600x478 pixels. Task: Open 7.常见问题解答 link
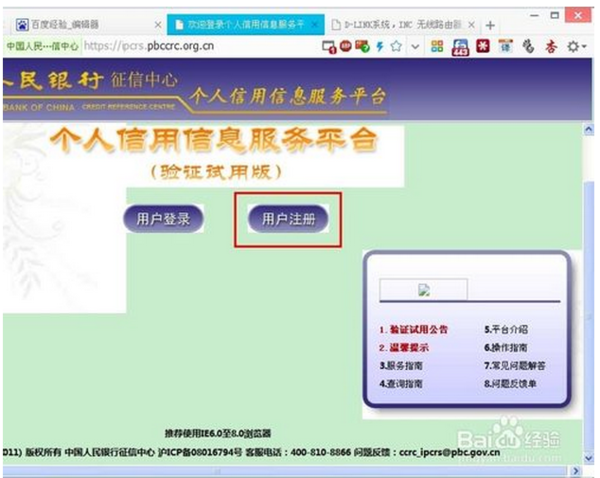point(515,365)
